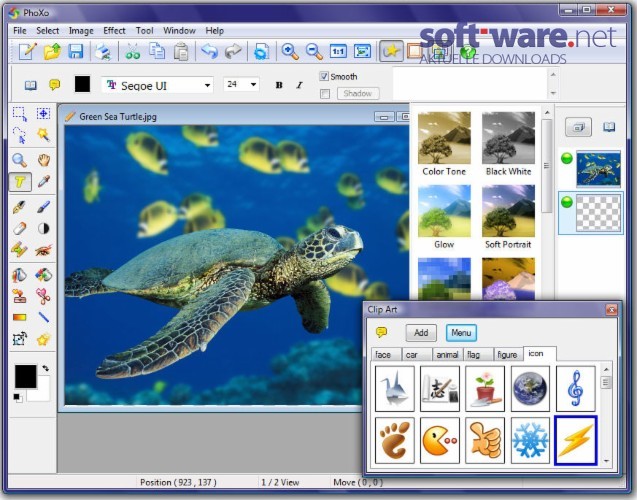637x500 pixels.
Task: Click the Zoom Out magnifier icon
Action: click(x=314, y=52)
